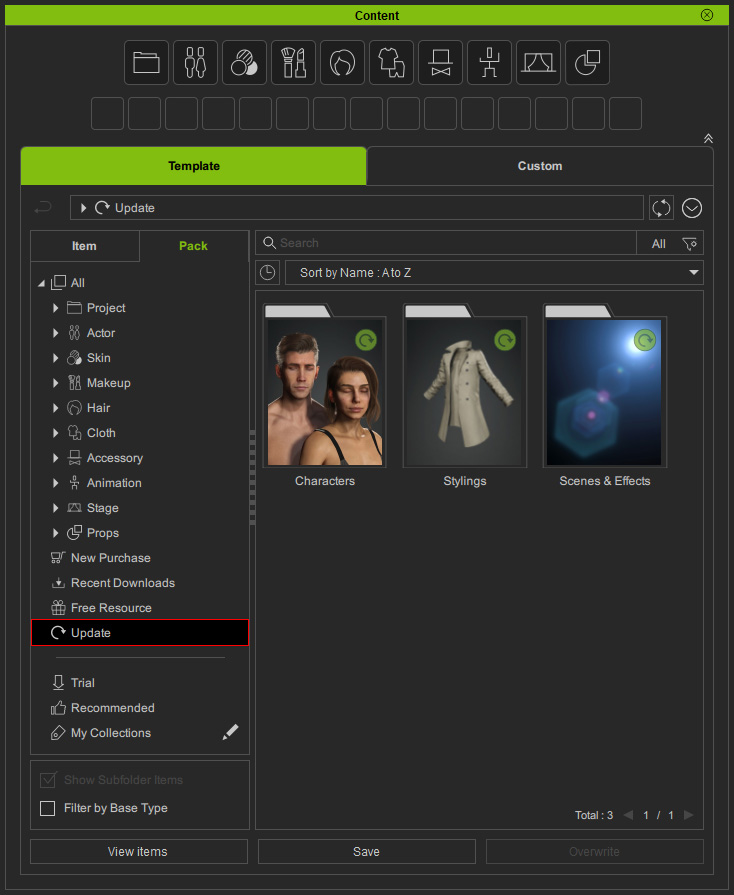
Task: Edit My Collections with the pencil icon
Action: (x=230, y=733)
